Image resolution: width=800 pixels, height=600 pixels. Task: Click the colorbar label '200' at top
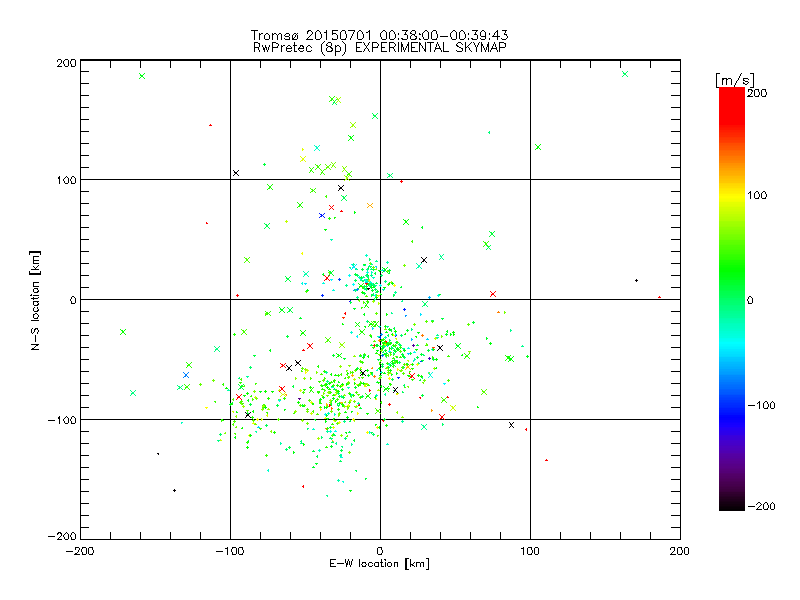[x=757, y=93]
